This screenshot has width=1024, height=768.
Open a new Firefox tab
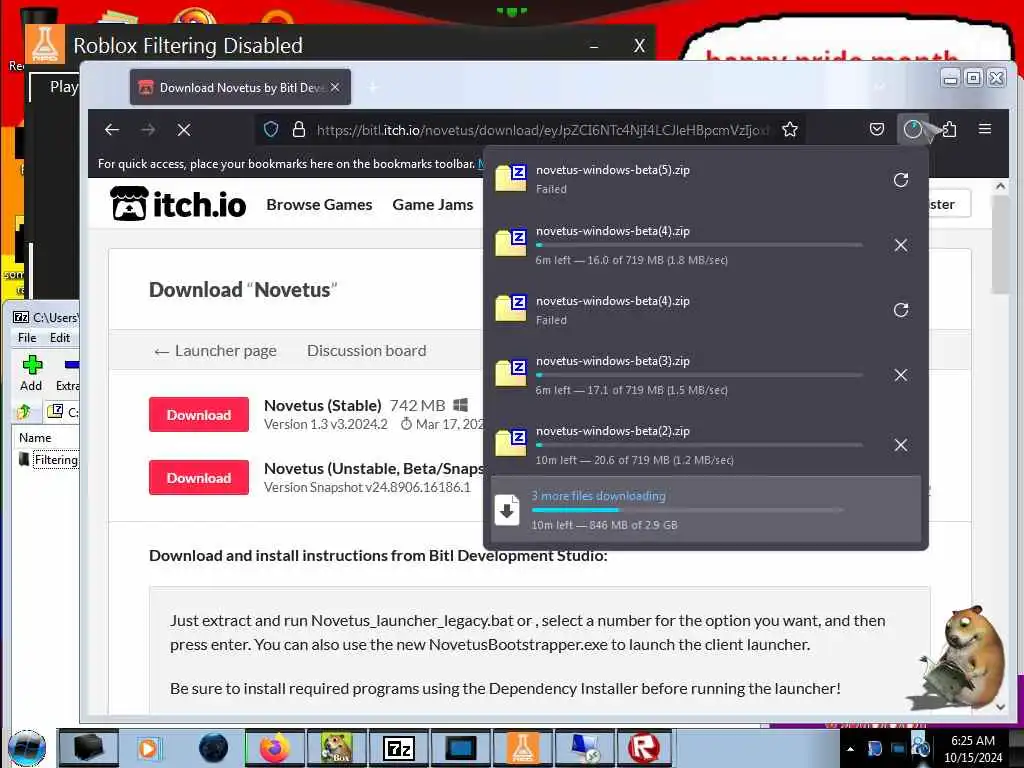pos(373,88)
